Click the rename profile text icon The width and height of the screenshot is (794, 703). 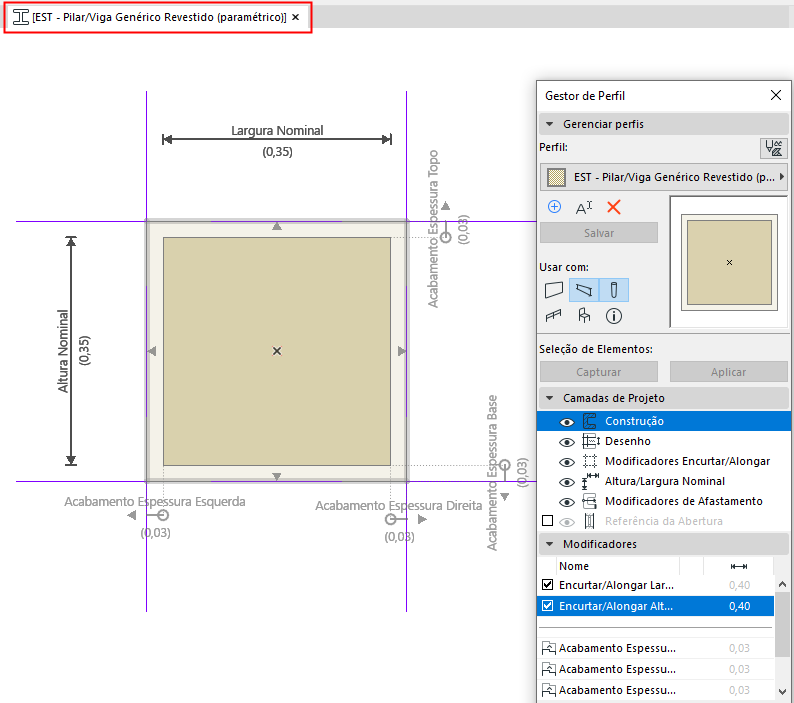click(584, 207)
